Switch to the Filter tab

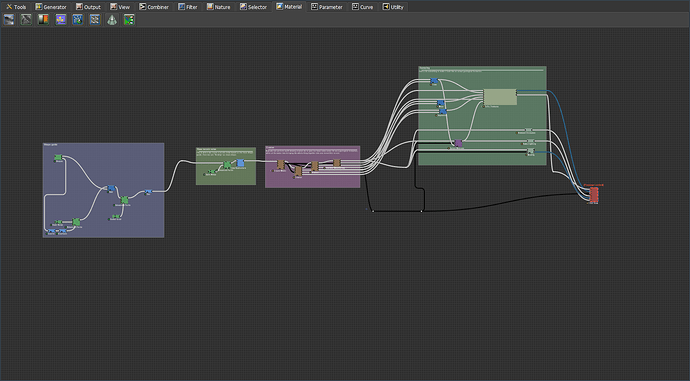coord(188,7)
